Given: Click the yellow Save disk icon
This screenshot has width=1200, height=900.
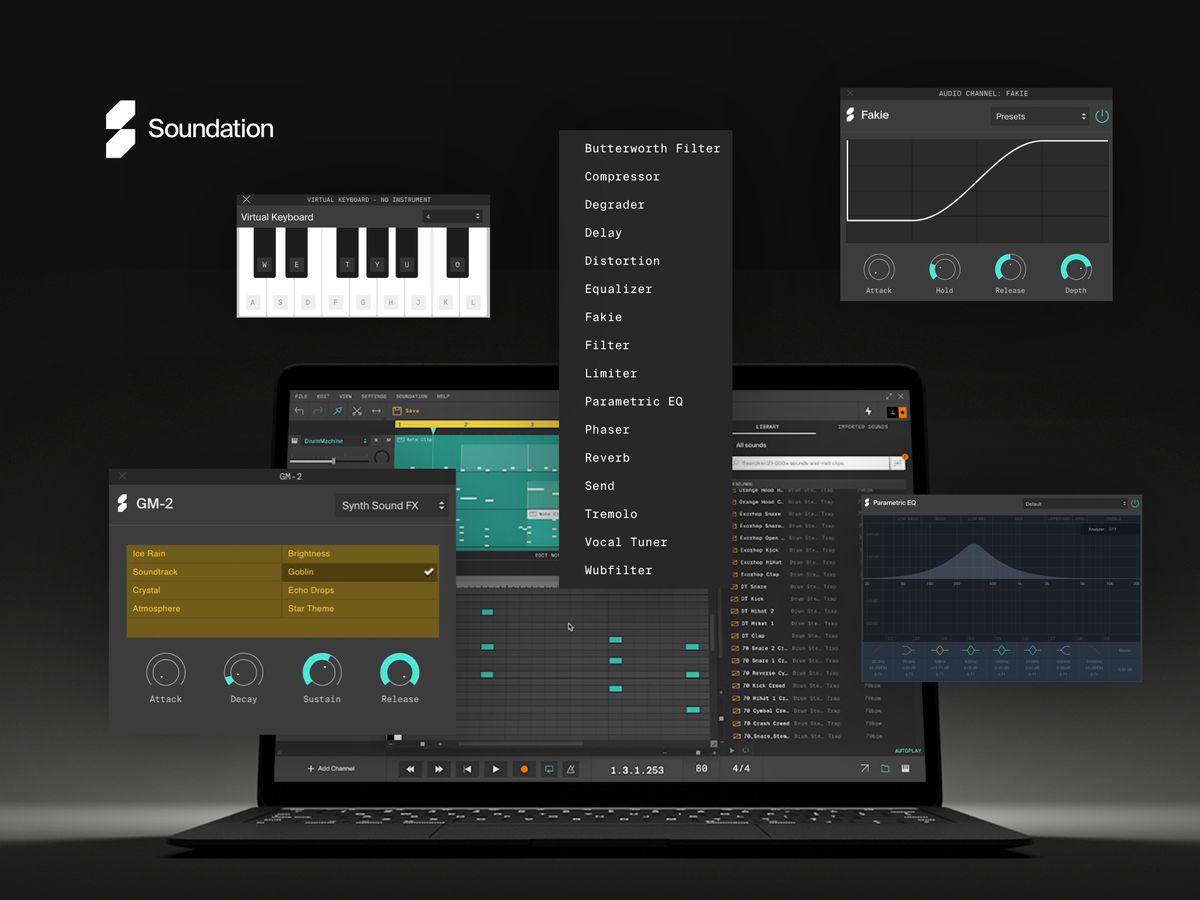Looking at the screenshot, I should (x=397, y=410).
